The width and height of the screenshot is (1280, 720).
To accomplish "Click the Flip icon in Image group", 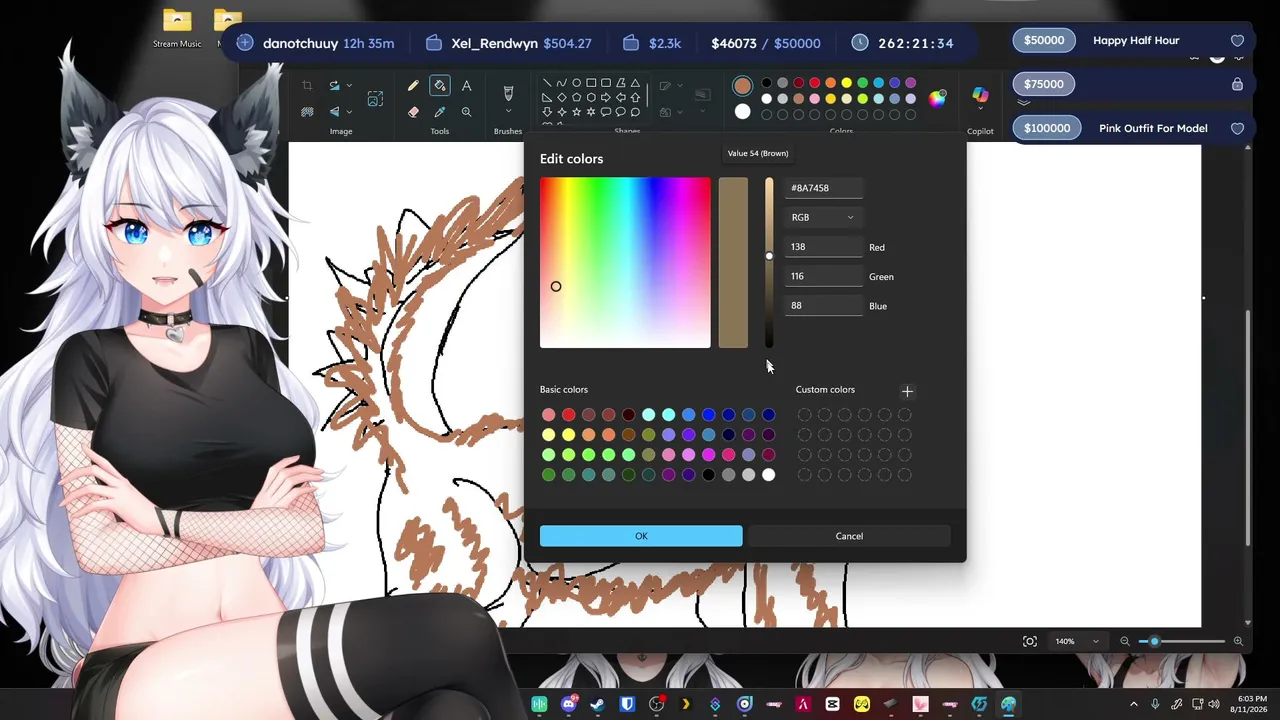I will coord(334,111).
